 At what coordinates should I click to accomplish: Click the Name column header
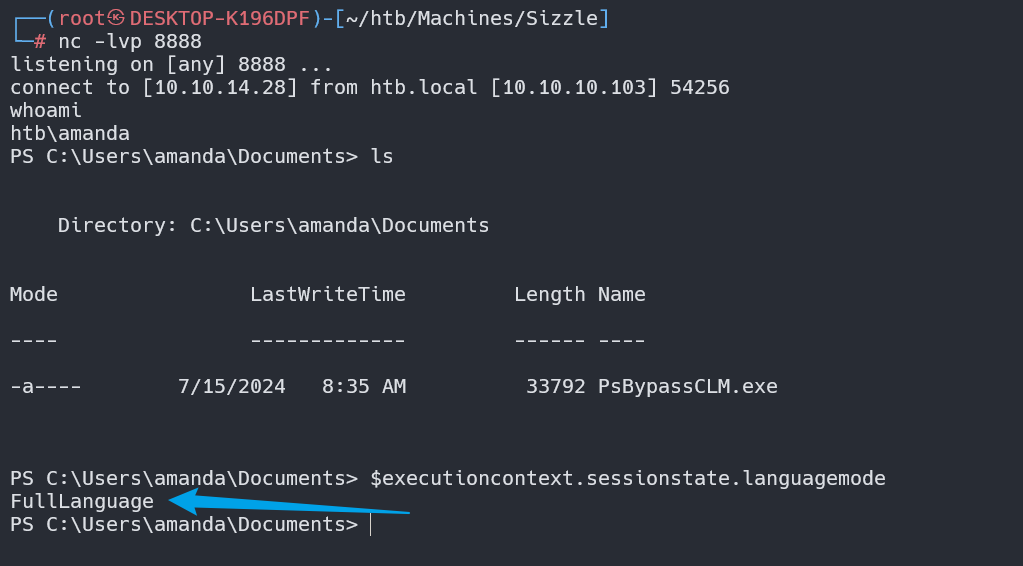pos(622,294)
